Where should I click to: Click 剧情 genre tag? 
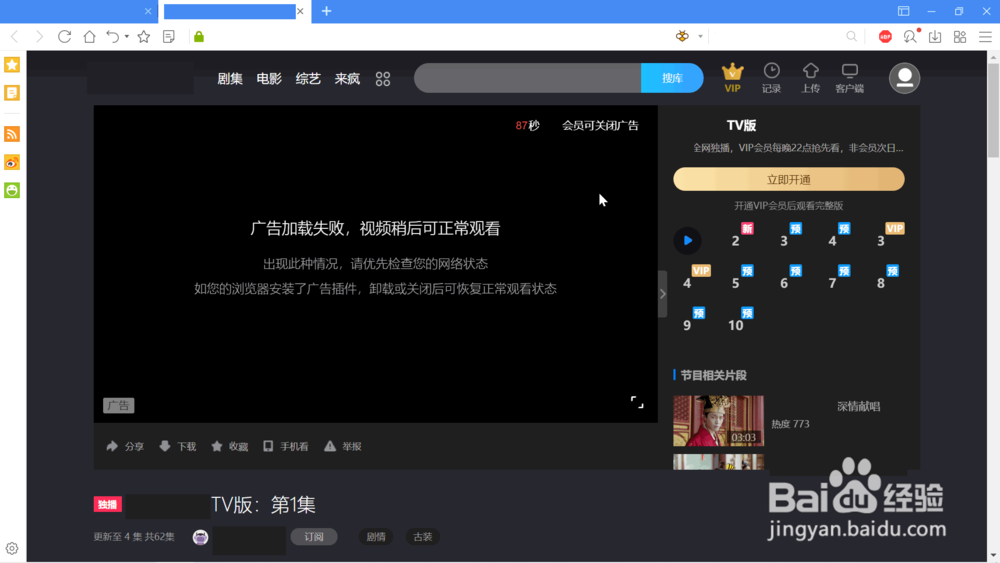(376, 537)
